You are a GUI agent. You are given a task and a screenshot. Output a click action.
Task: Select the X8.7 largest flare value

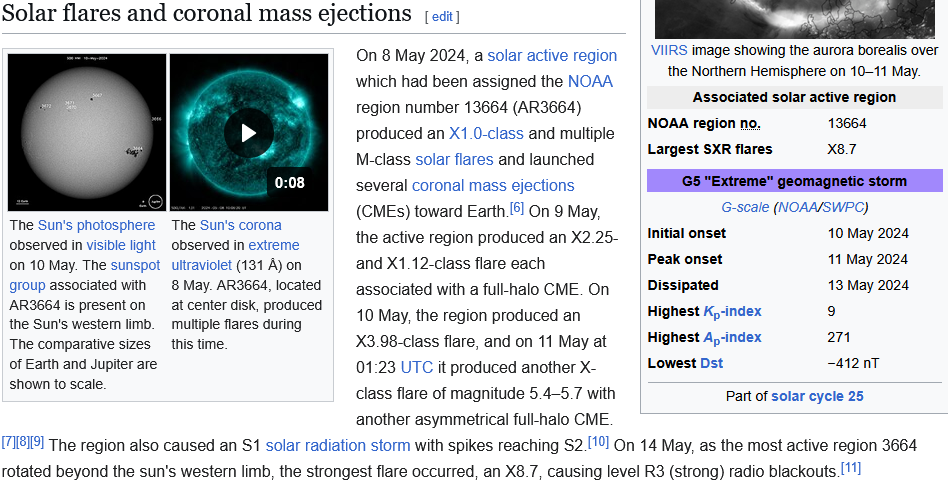coord(842,149)
